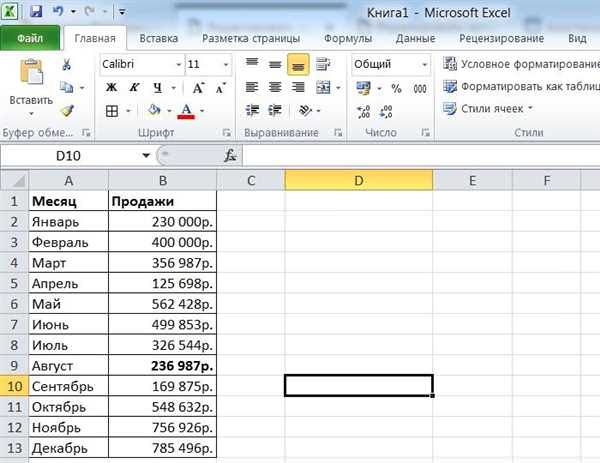Image resolution: width=600 pixels, height=463 pixels.
Task: Select the Format Painter brush
Action: pos(67,111)
